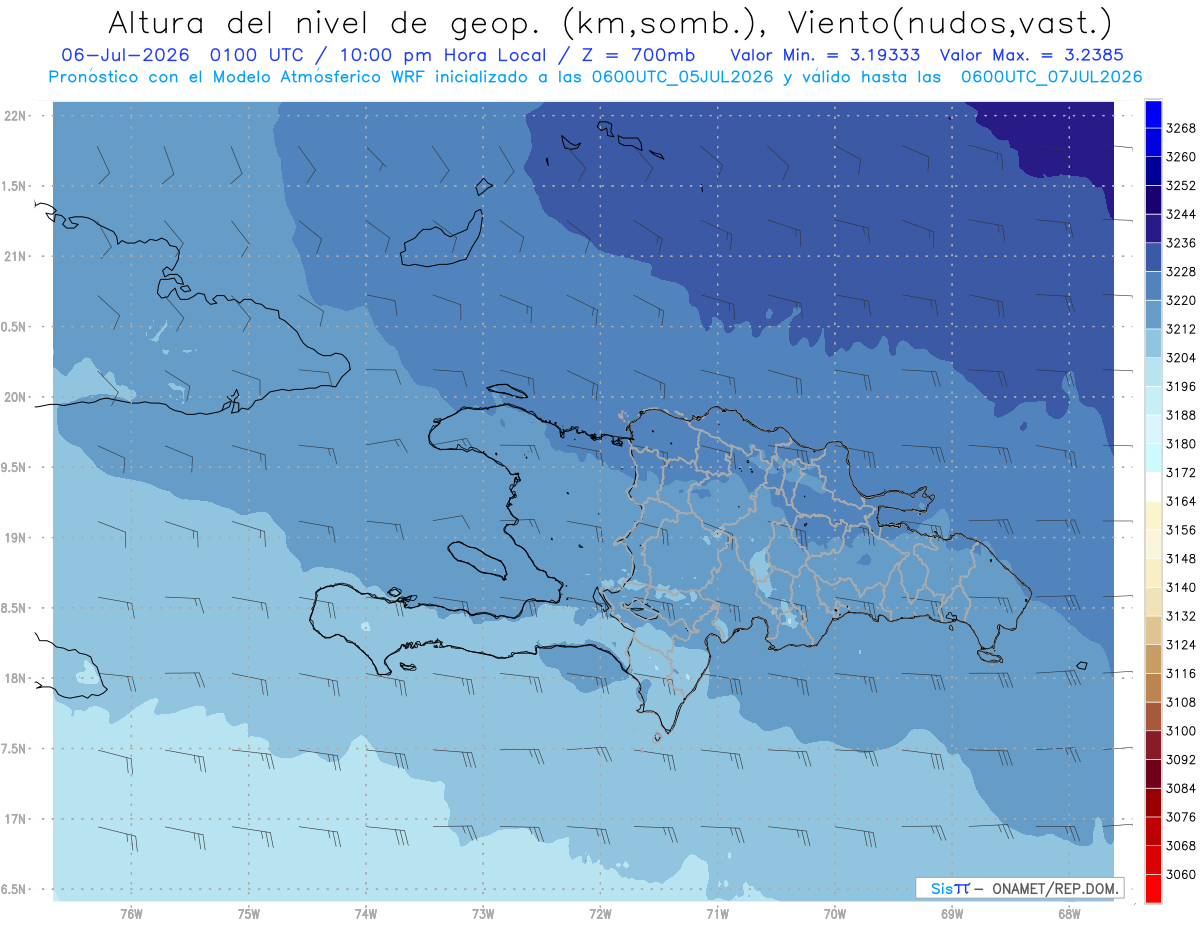
Task: Click the 72W longitude axis label
Action: (x=600, y=914)
